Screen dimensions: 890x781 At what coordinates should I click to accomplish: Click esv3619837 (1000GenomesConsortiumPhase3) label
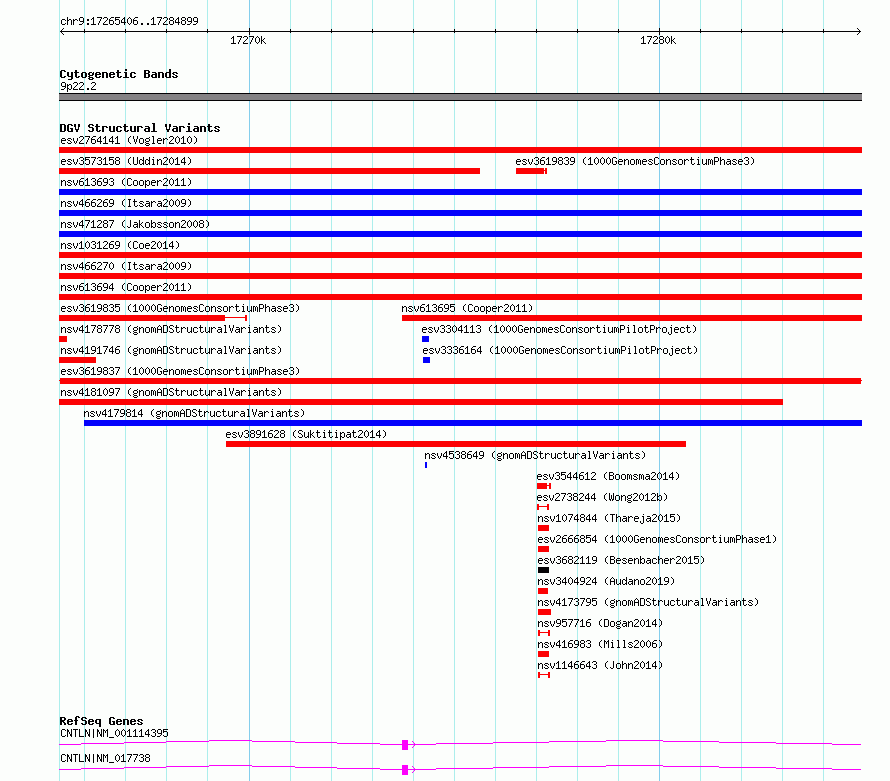(180, 371)
